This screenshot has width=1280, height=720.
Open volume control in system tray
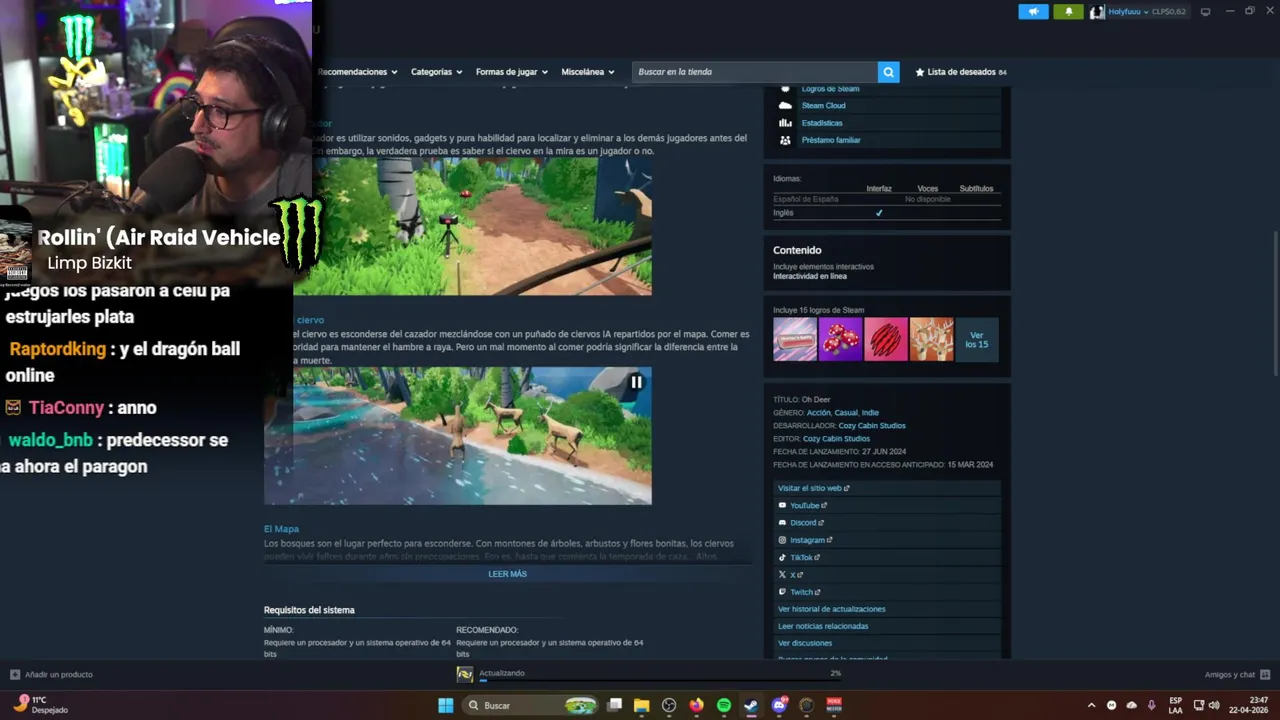click(1214, 705)
